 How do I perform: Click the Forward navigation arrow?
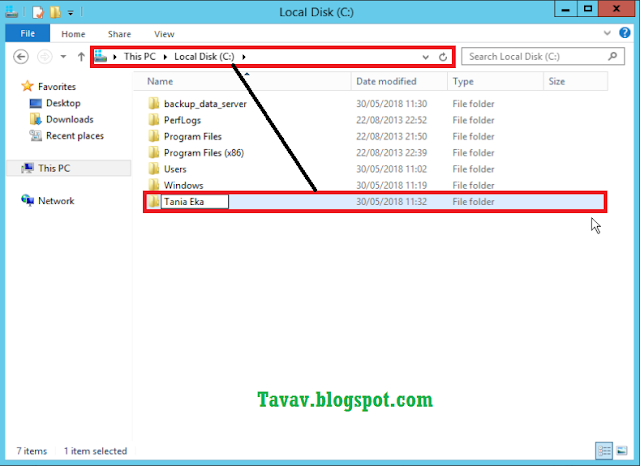point(44,56)
